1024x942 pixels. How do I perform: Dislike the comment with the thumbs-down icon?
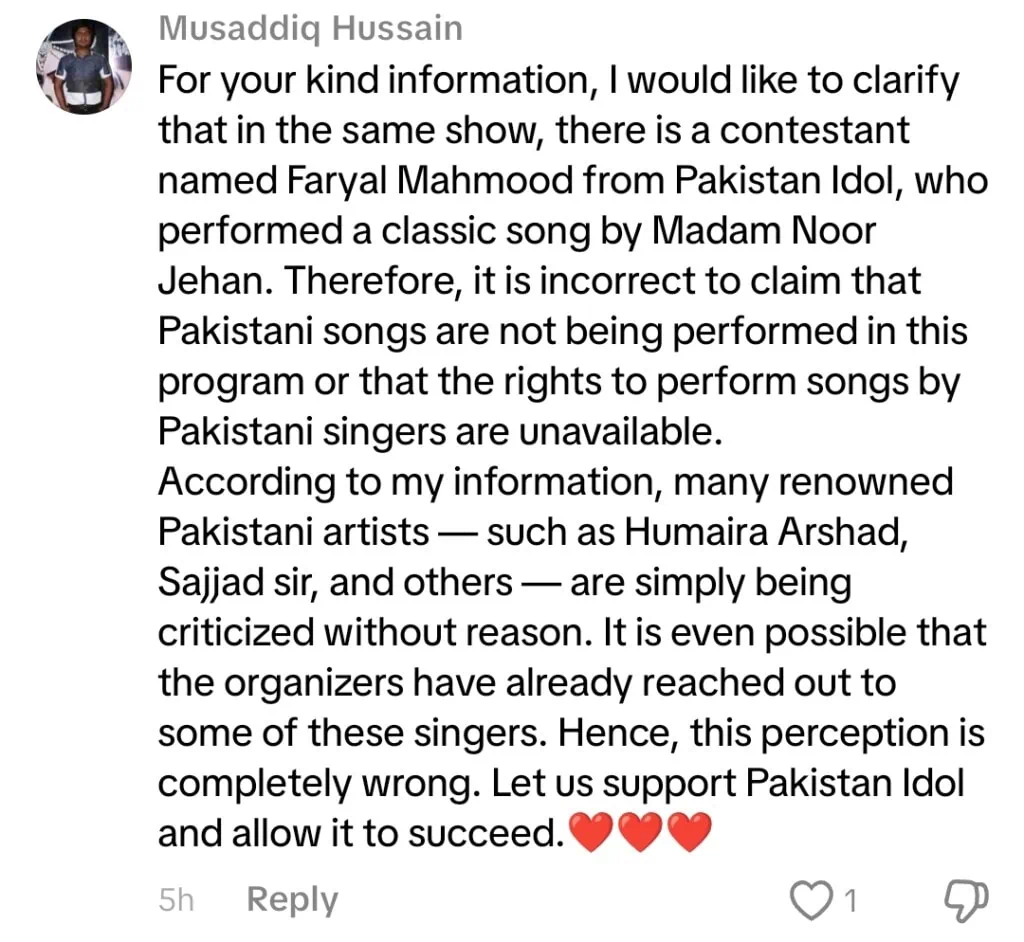[967, 899]
